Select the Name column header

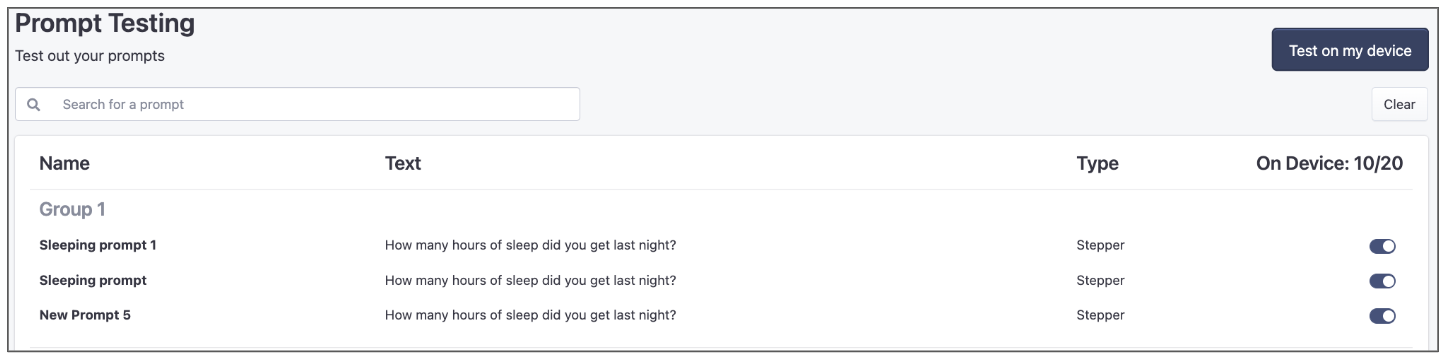64,164
